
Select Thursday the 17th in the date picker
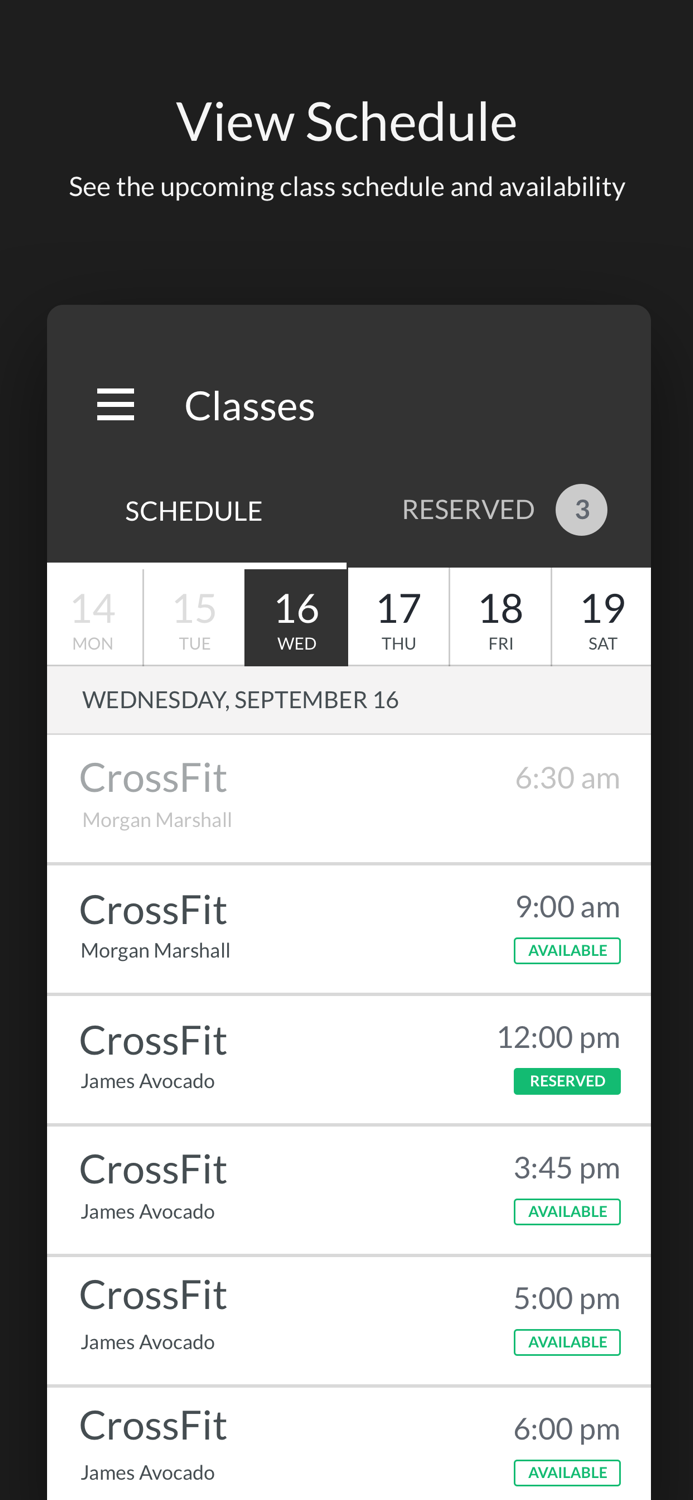pos(399,615)
